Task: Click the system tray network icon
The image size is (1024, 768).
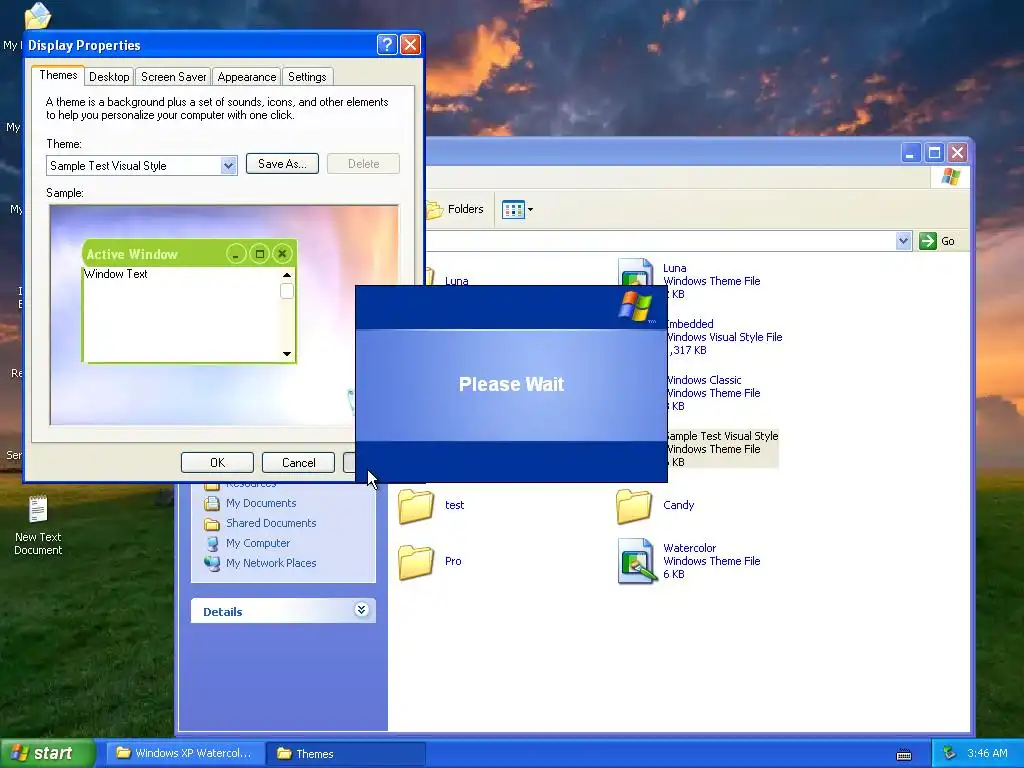Action: (x=949, y=754)
